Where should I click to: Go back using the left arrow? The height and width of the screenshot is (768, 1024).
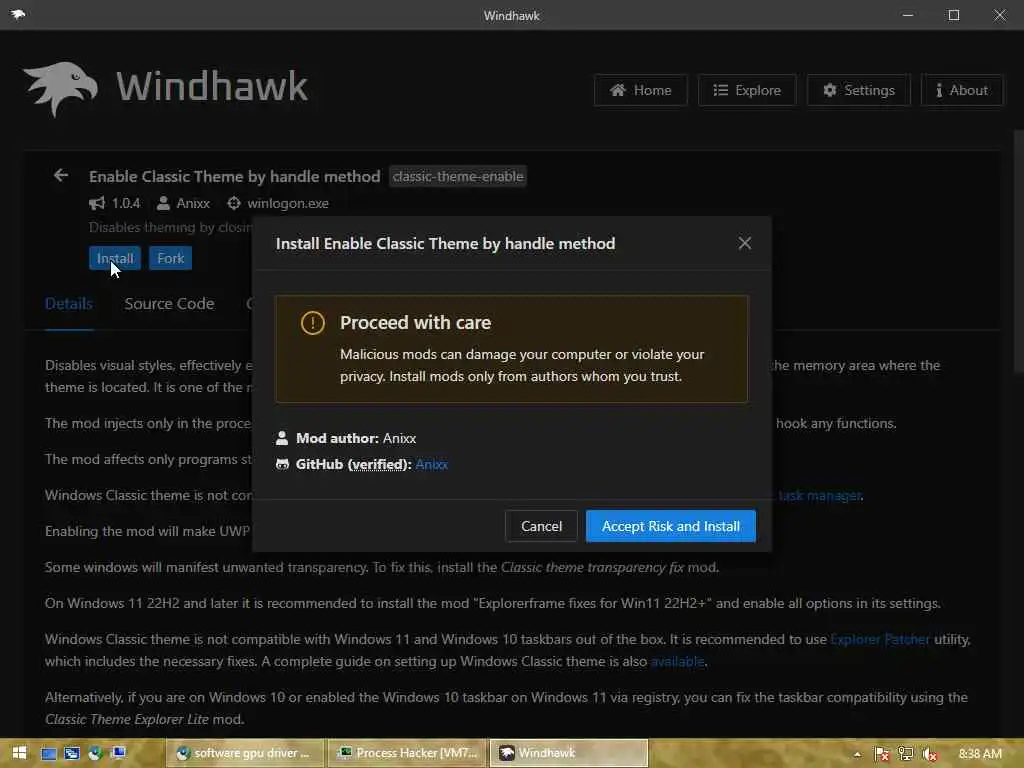(61, 175)
